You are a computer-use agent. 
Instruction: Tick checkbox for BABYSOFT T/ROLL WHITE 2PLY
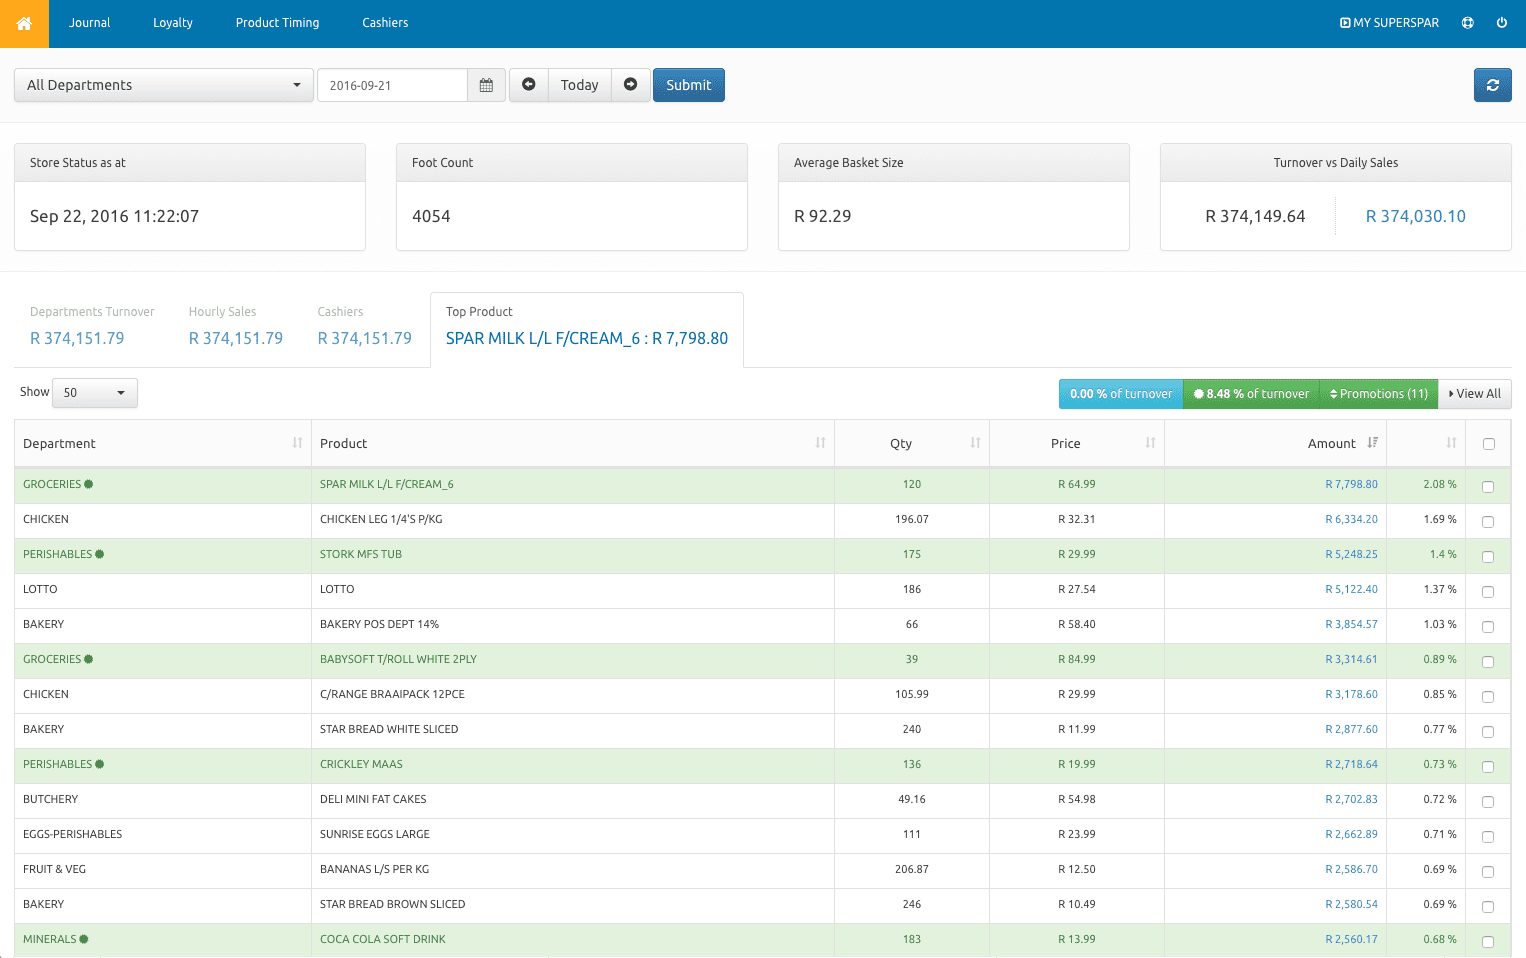click(x=1488, y=662)
